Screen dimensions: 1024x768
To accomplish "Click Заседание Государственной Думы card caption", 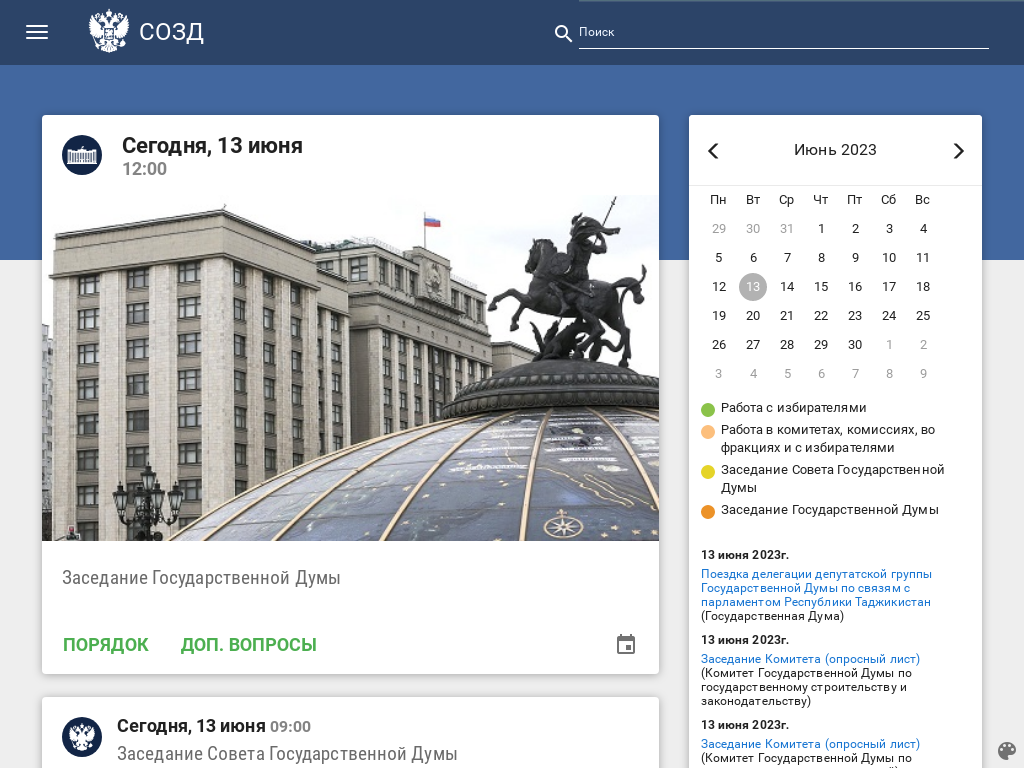I will click(201, 578).
